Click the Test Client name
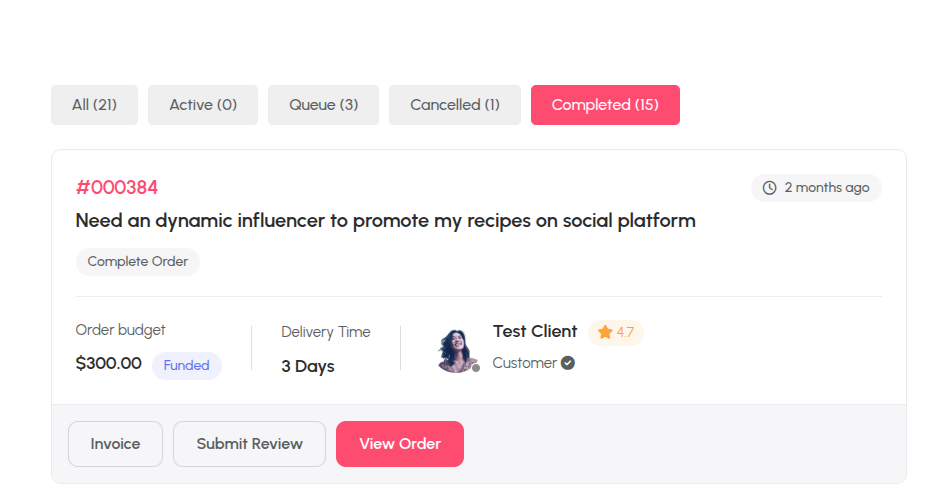The height and width of the screenshot is (494, 925). pyautogui.click(x=535, y=332)
